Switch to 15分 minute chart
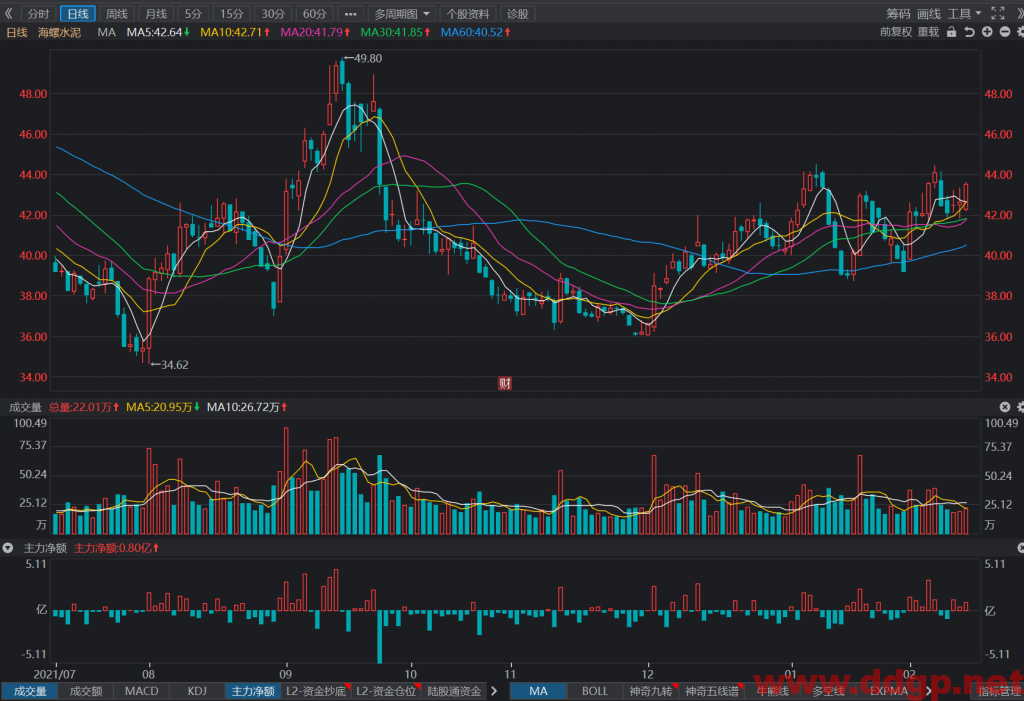The image size is (1024, 701). (231, 14)
